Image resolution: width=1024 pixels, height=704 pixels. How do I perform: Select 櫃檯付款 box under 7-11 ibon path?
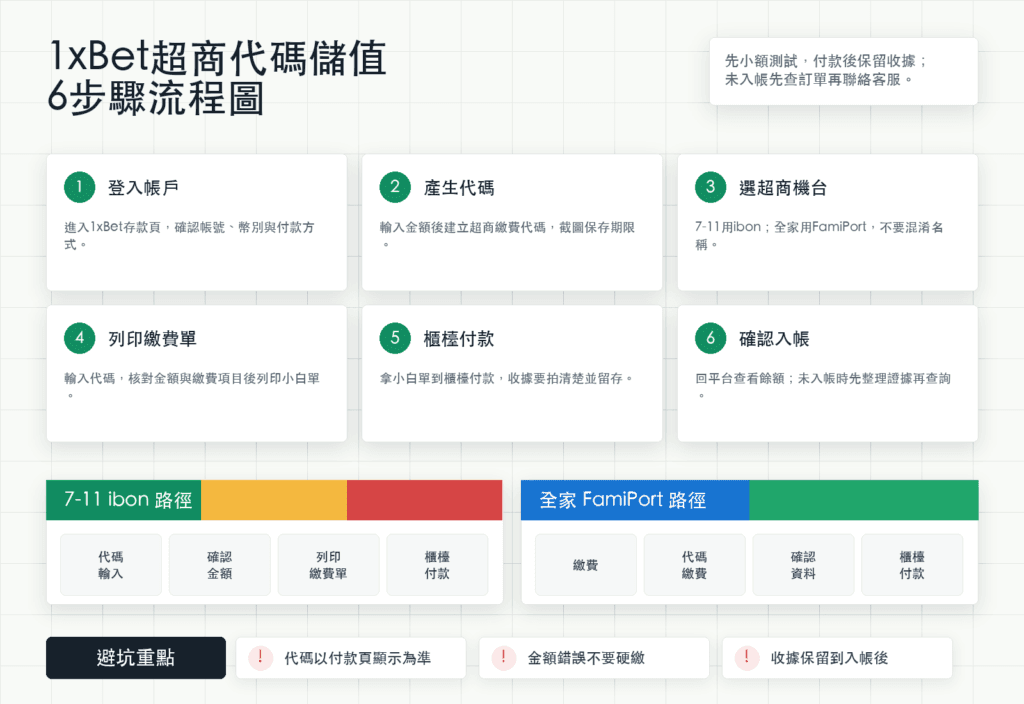point(438,565)
